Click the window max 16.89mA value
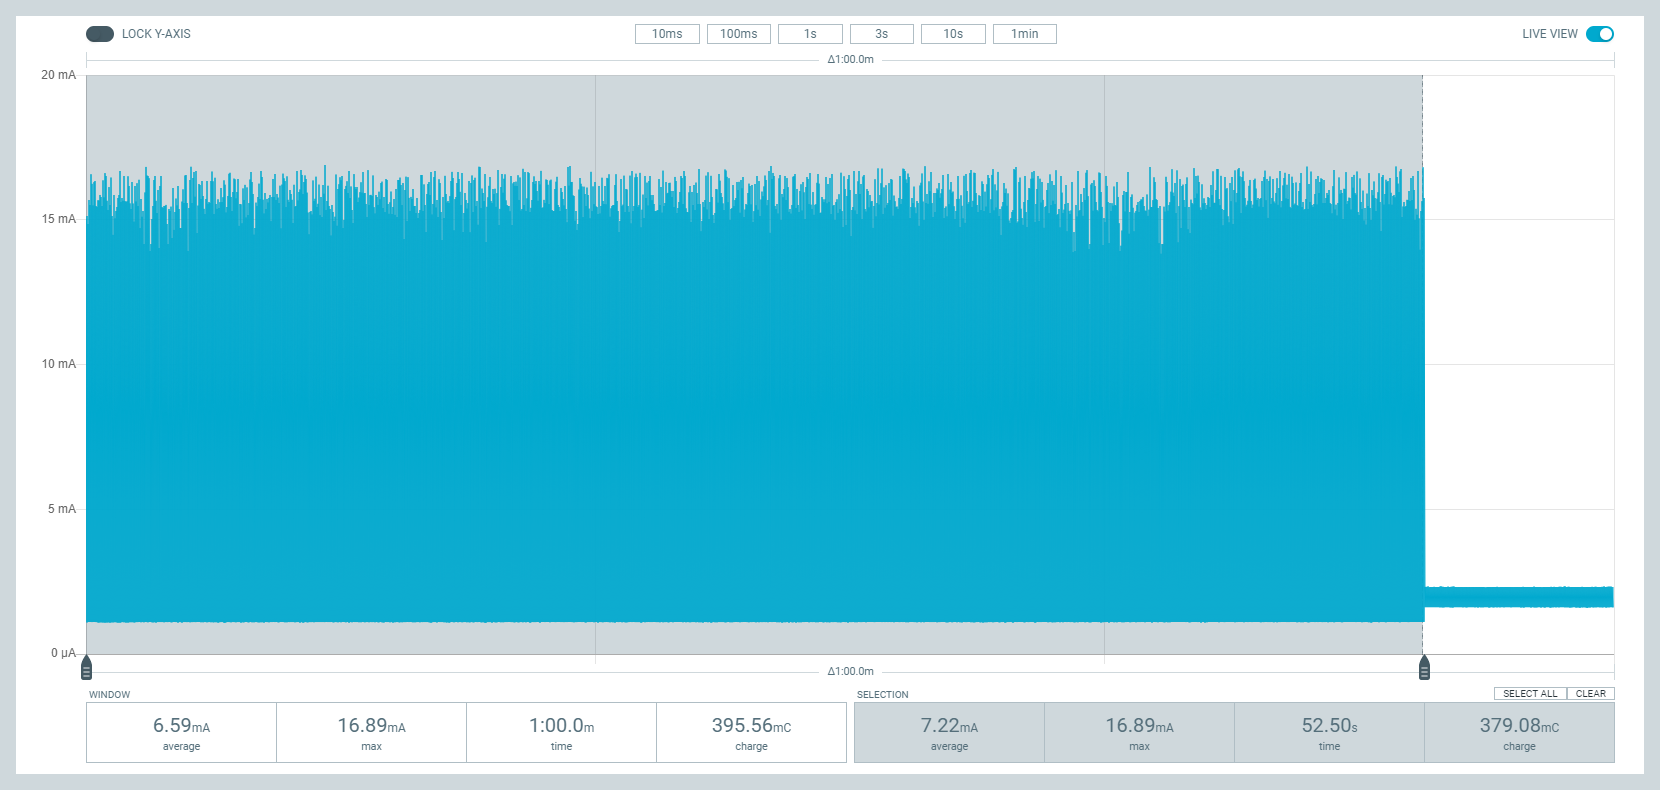 tap(371, 726)
